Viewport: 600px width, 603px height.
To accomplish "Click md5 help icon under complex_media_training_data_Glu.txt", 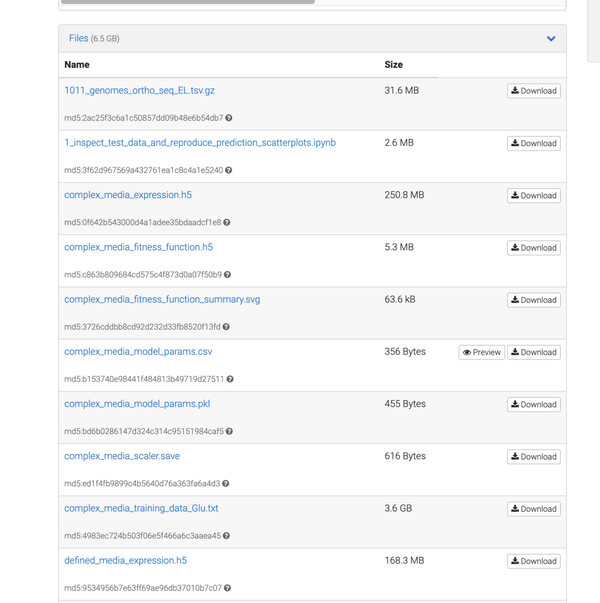I will [x=226, y=536].
